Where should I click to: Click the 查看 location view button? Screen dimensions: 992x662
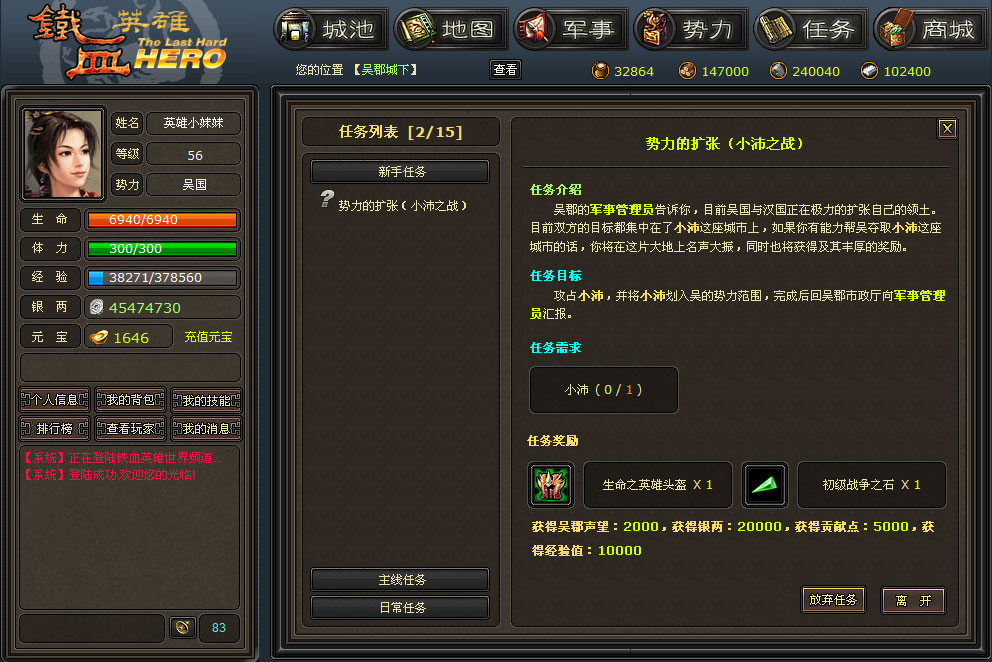click(x=505, y=70)
